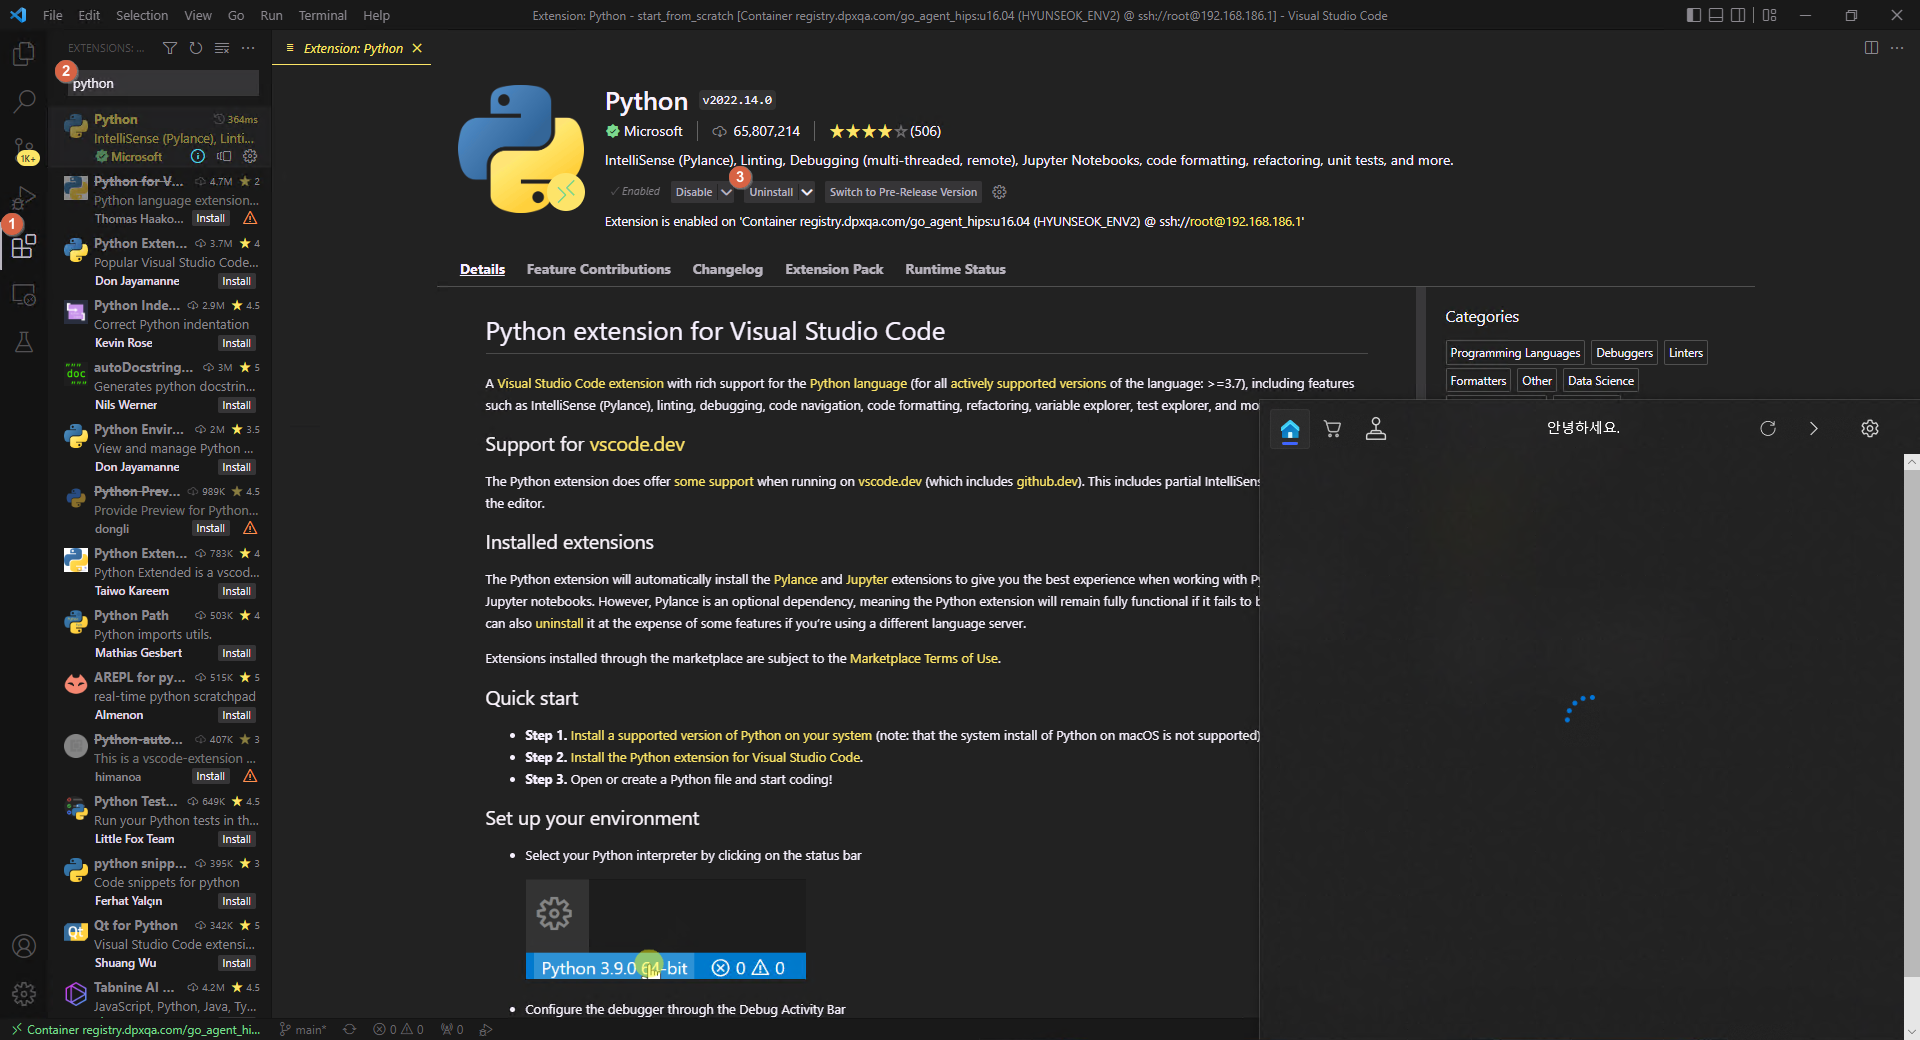Open Source Control view with 1K+ badge

24,150
